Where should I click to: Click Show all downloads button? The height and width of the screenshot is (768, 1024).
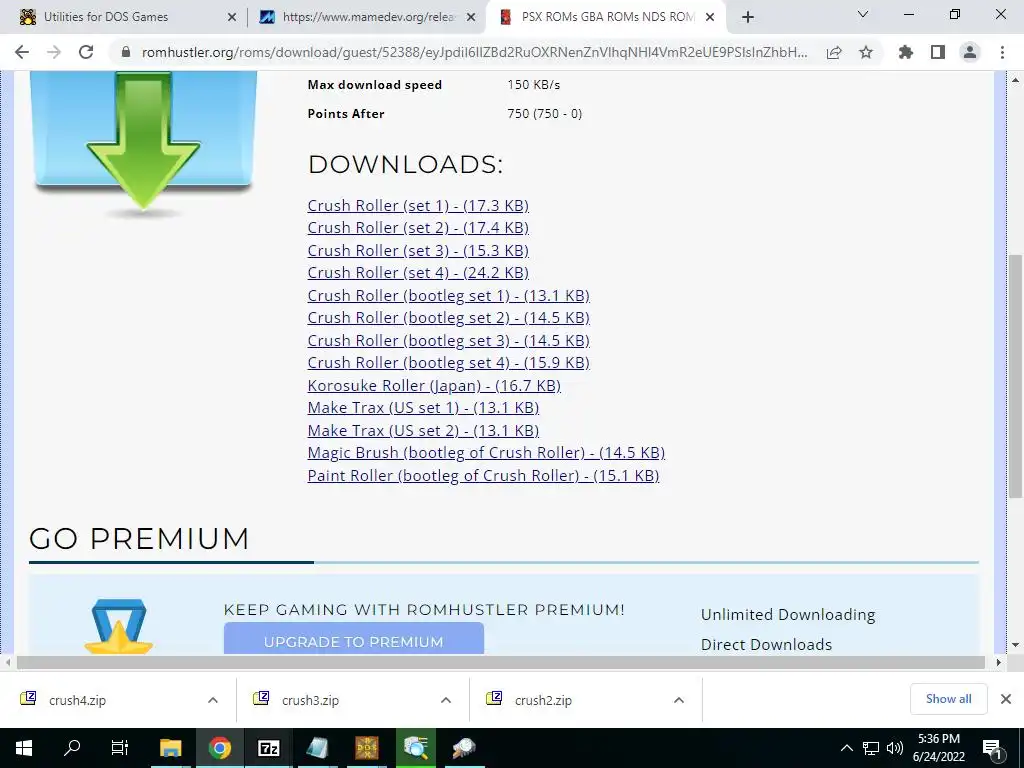click(948, 699)
